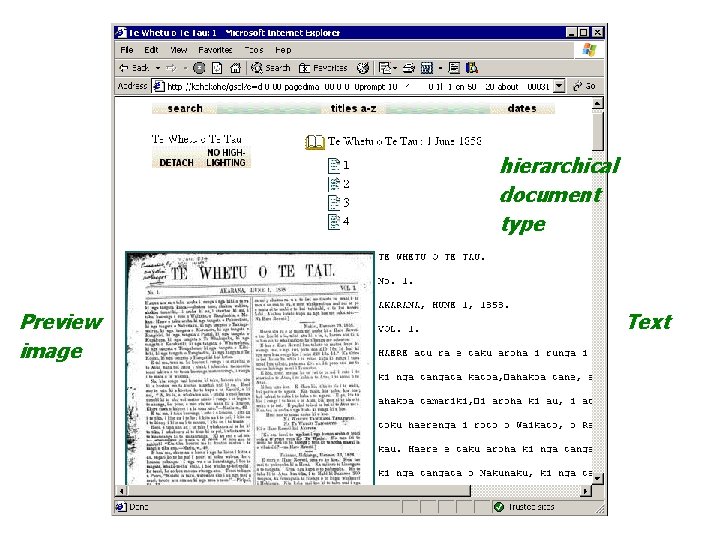Open Mail button dropdown arrow
This screenshot has width=720, height=540.
point(395,68)
